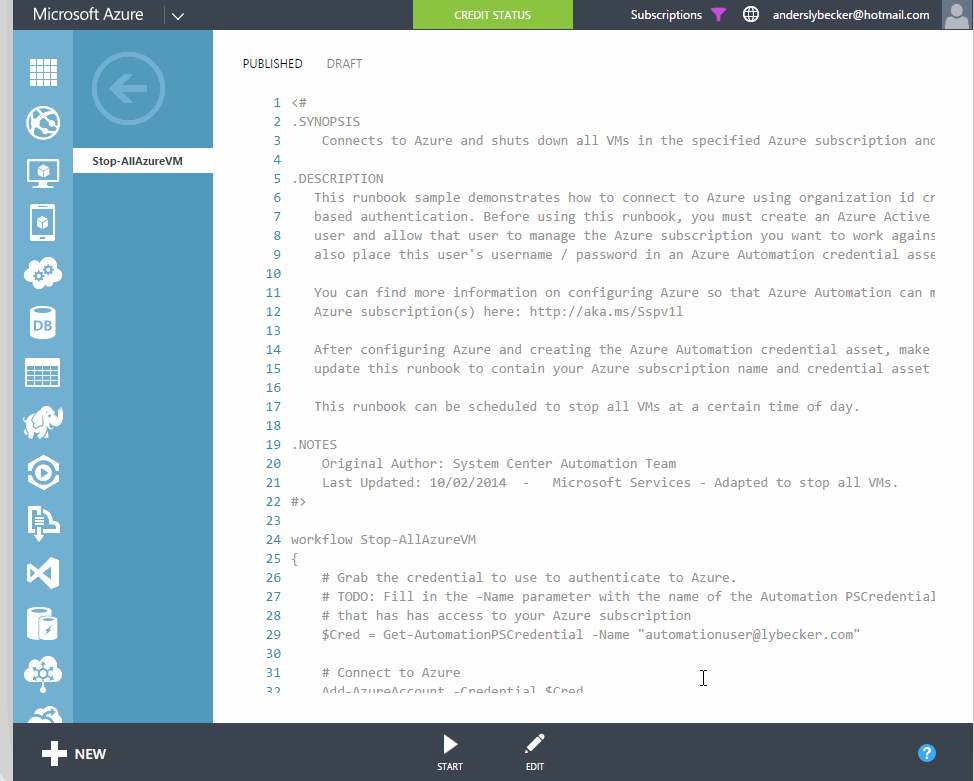The width and height of the screenshot is (974, 781).
Task: Open the All Items grid icon
Action: 43,73
